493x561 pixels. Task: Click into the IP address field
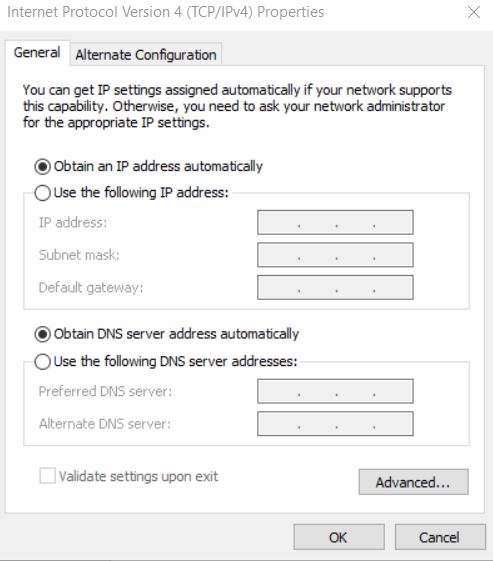tap(335, 223)
